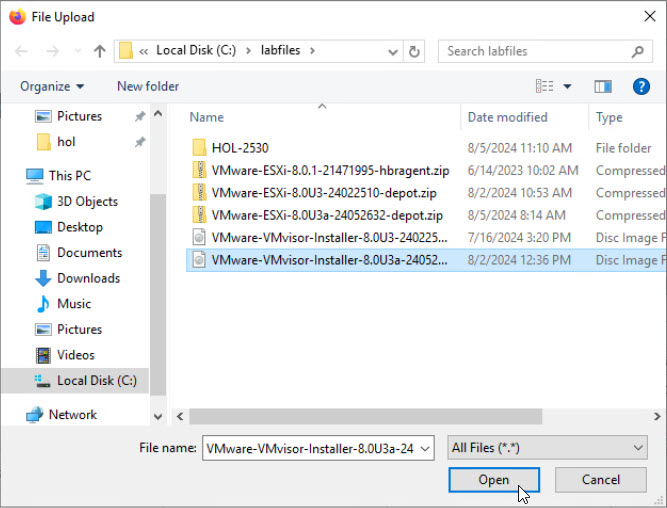
Task: Click File folder type cell
Action: (623, 148)
